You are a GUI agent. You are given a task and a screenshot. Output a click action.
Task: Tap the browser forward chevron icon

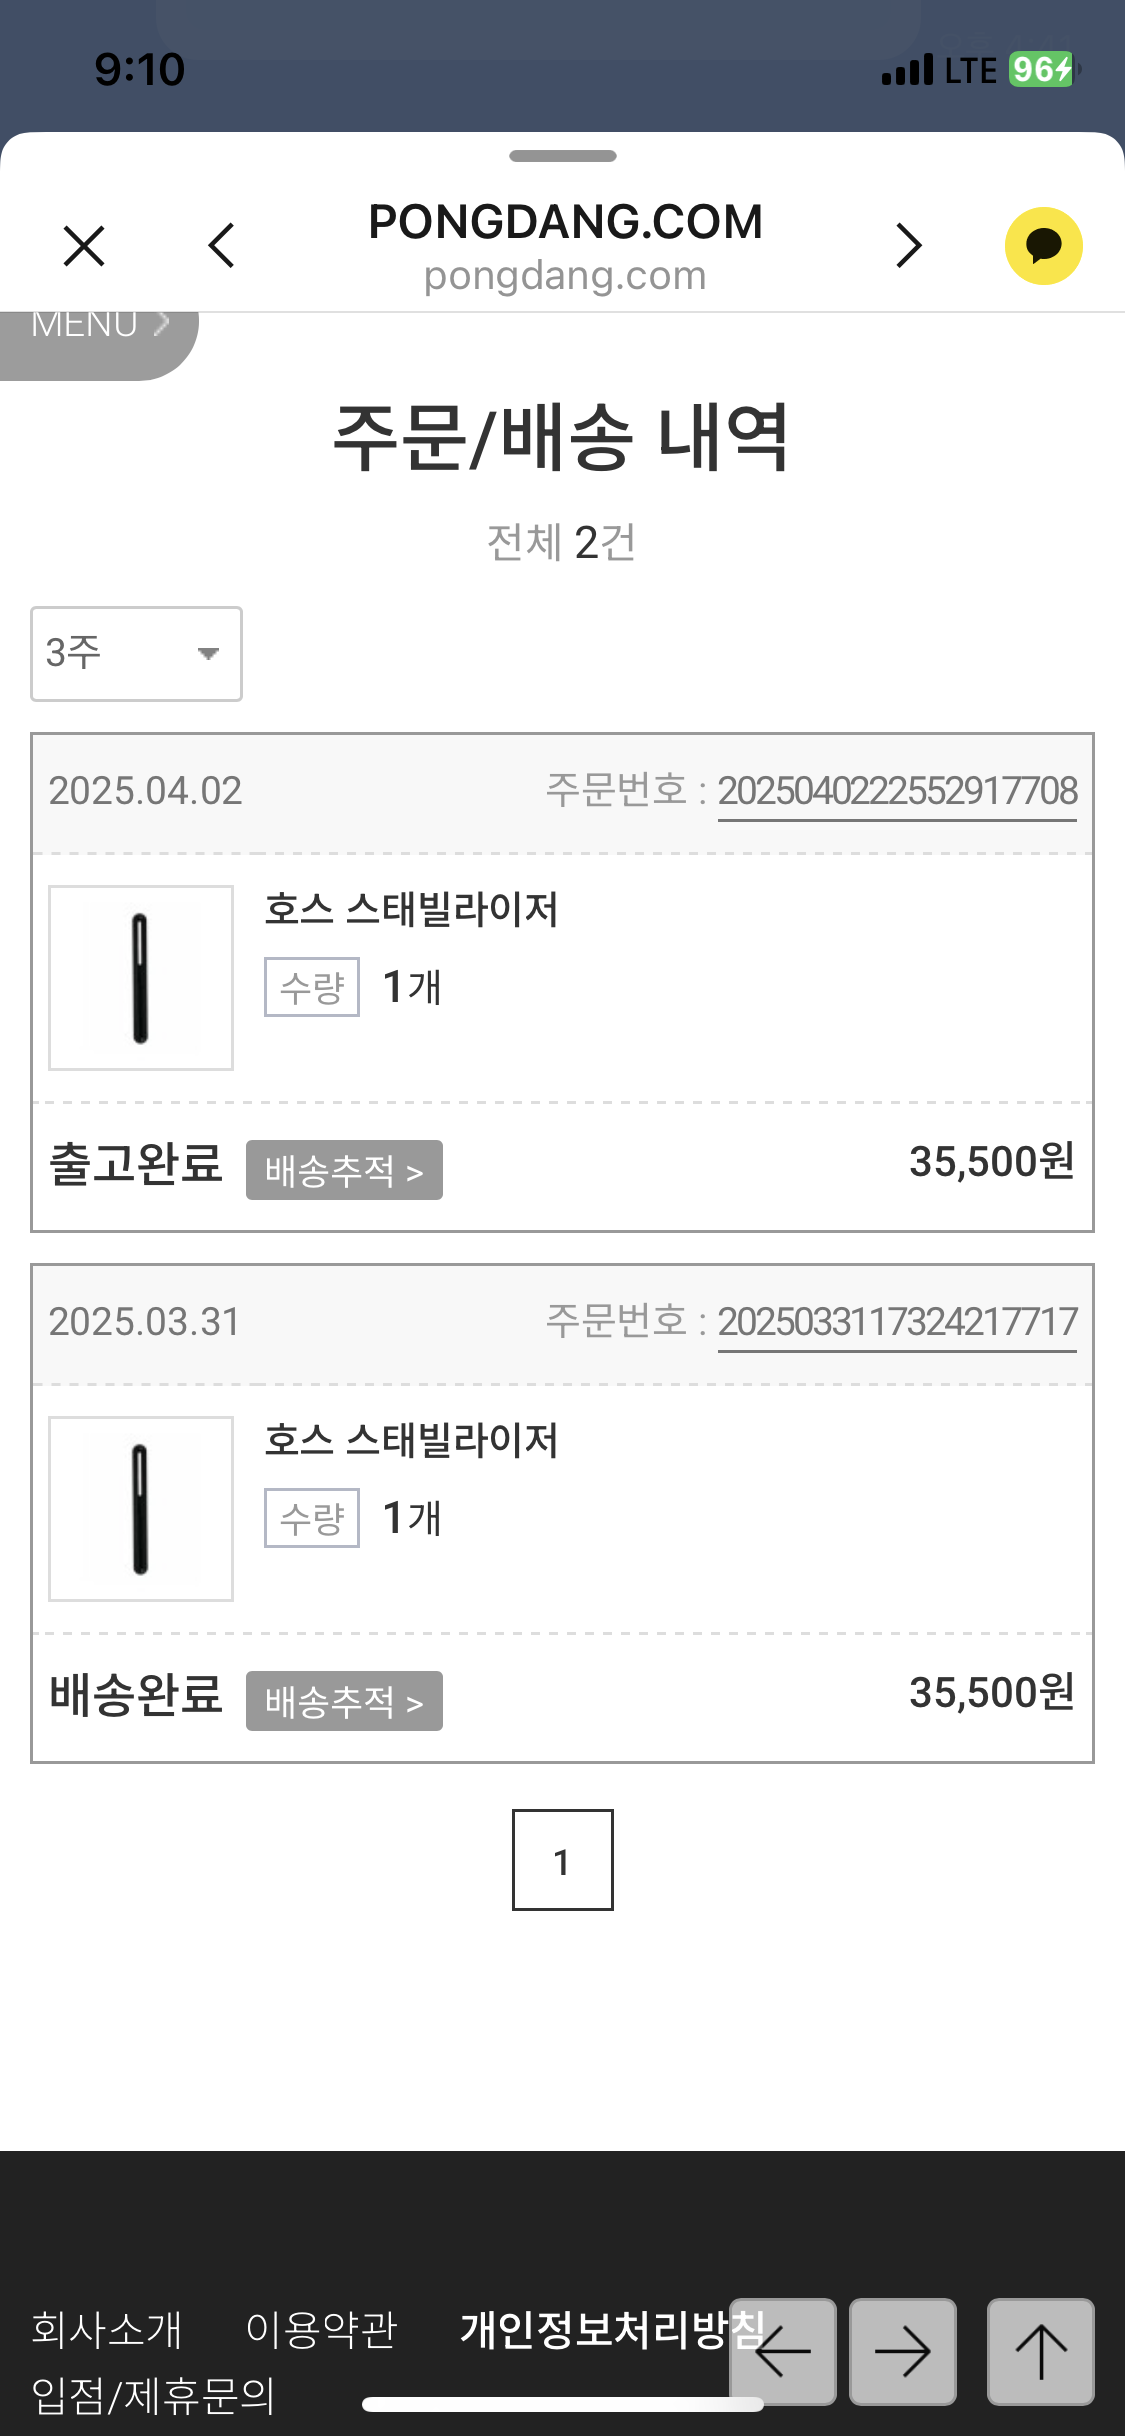coord(908,246)
